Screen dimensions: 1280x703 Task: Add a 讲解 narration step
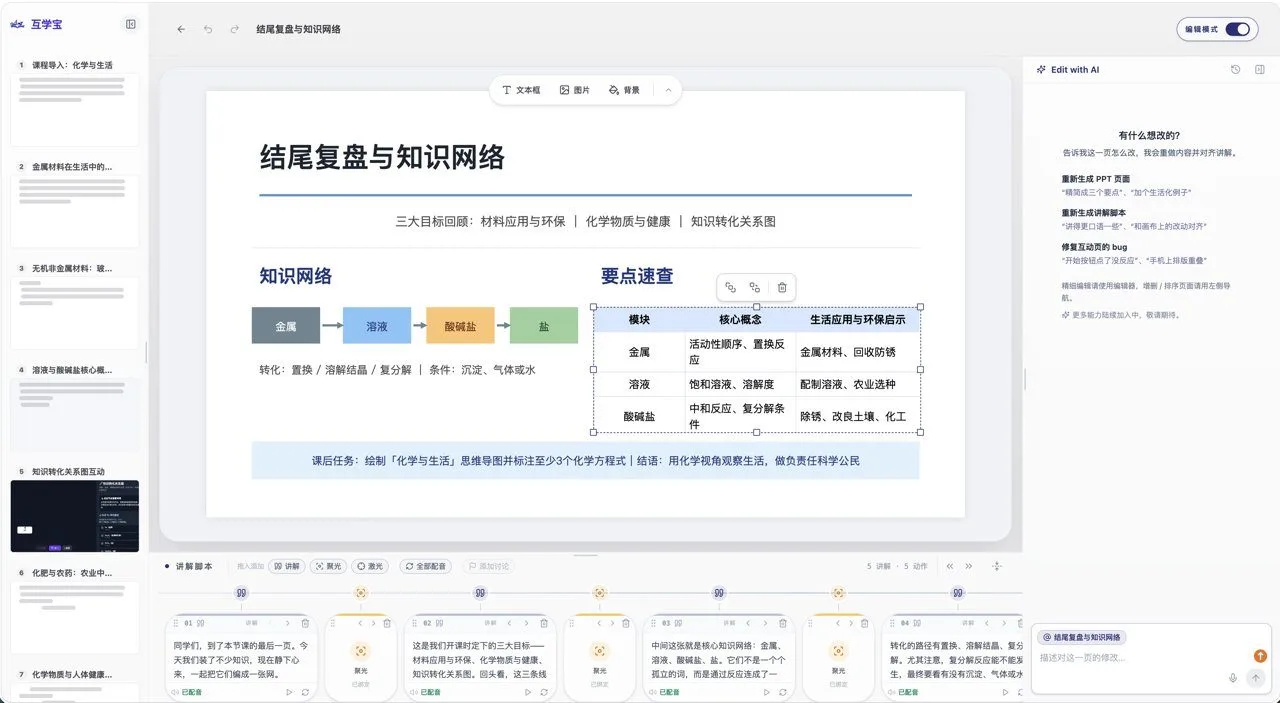287,566
